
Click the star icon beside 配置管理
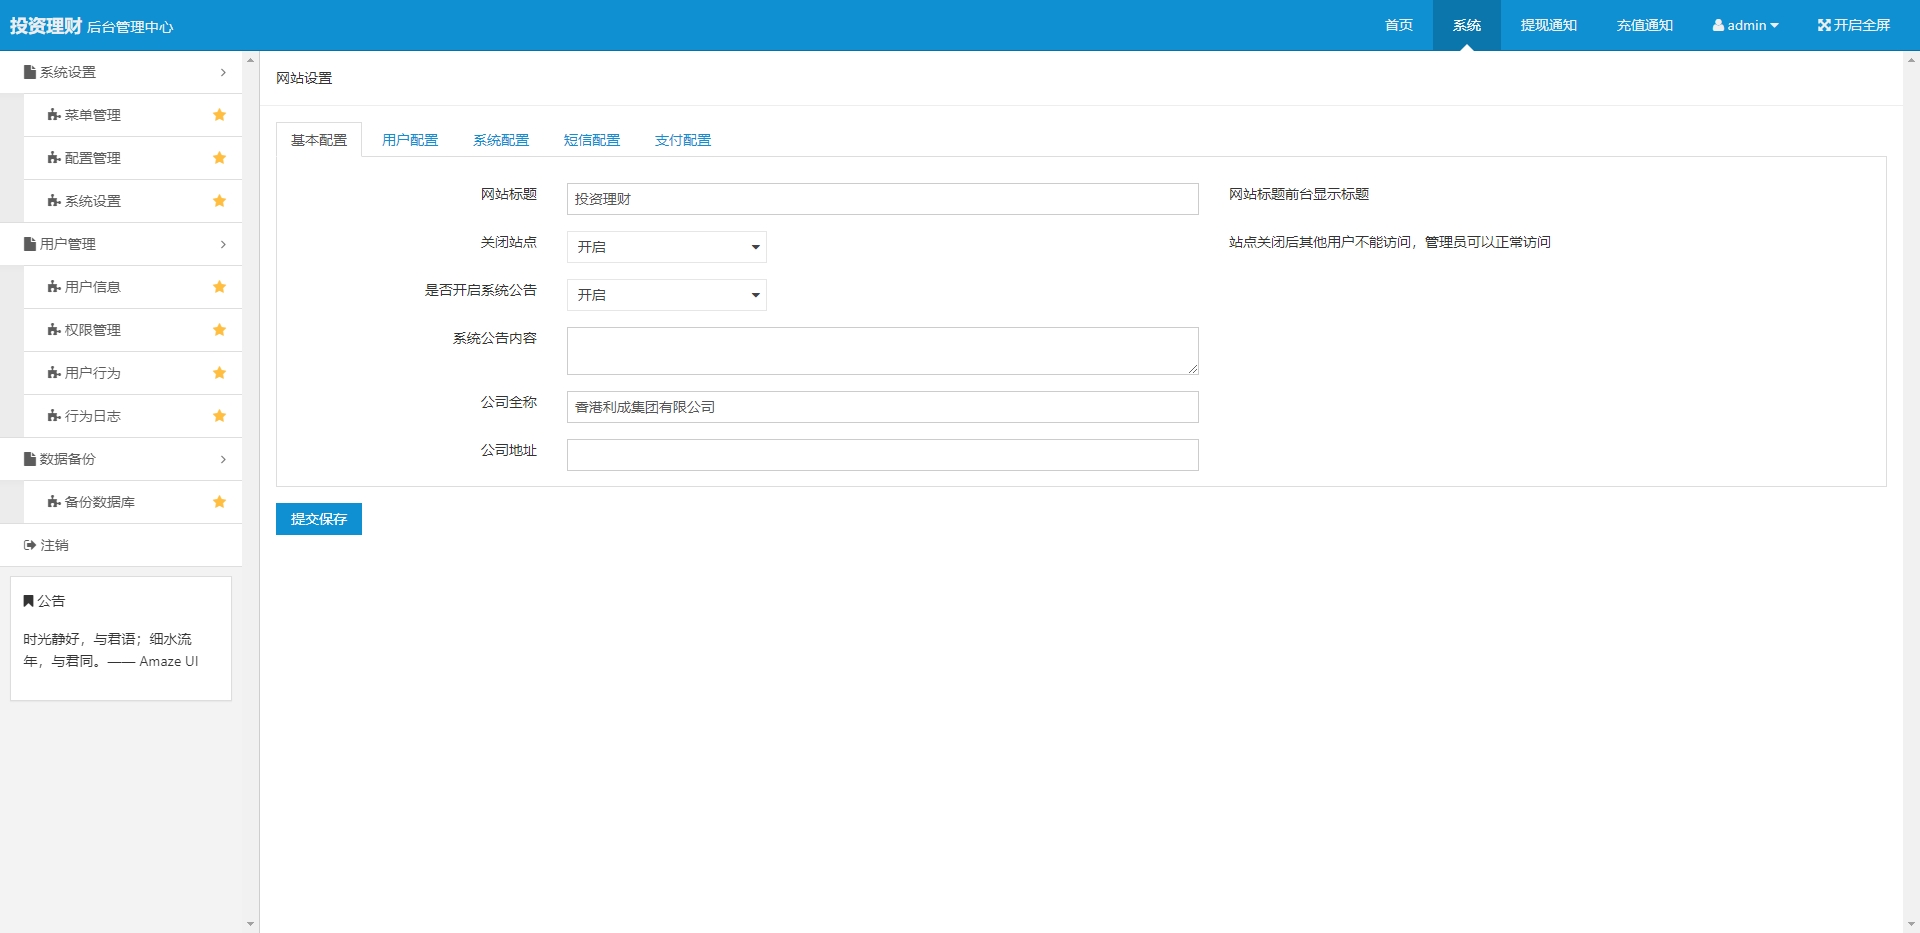pos(219,158)
